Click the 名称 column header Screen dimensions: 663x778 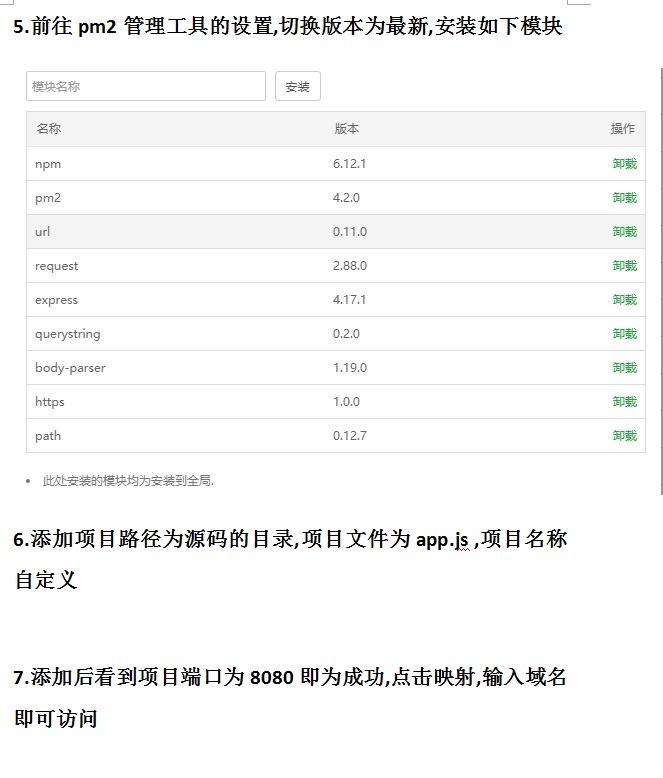coord(48,129)
